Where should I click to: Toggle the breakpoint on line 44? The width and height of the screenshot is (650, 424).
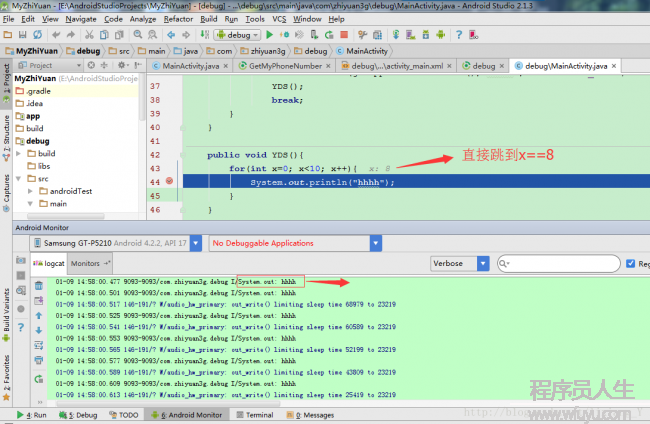[x=169, y=181]
